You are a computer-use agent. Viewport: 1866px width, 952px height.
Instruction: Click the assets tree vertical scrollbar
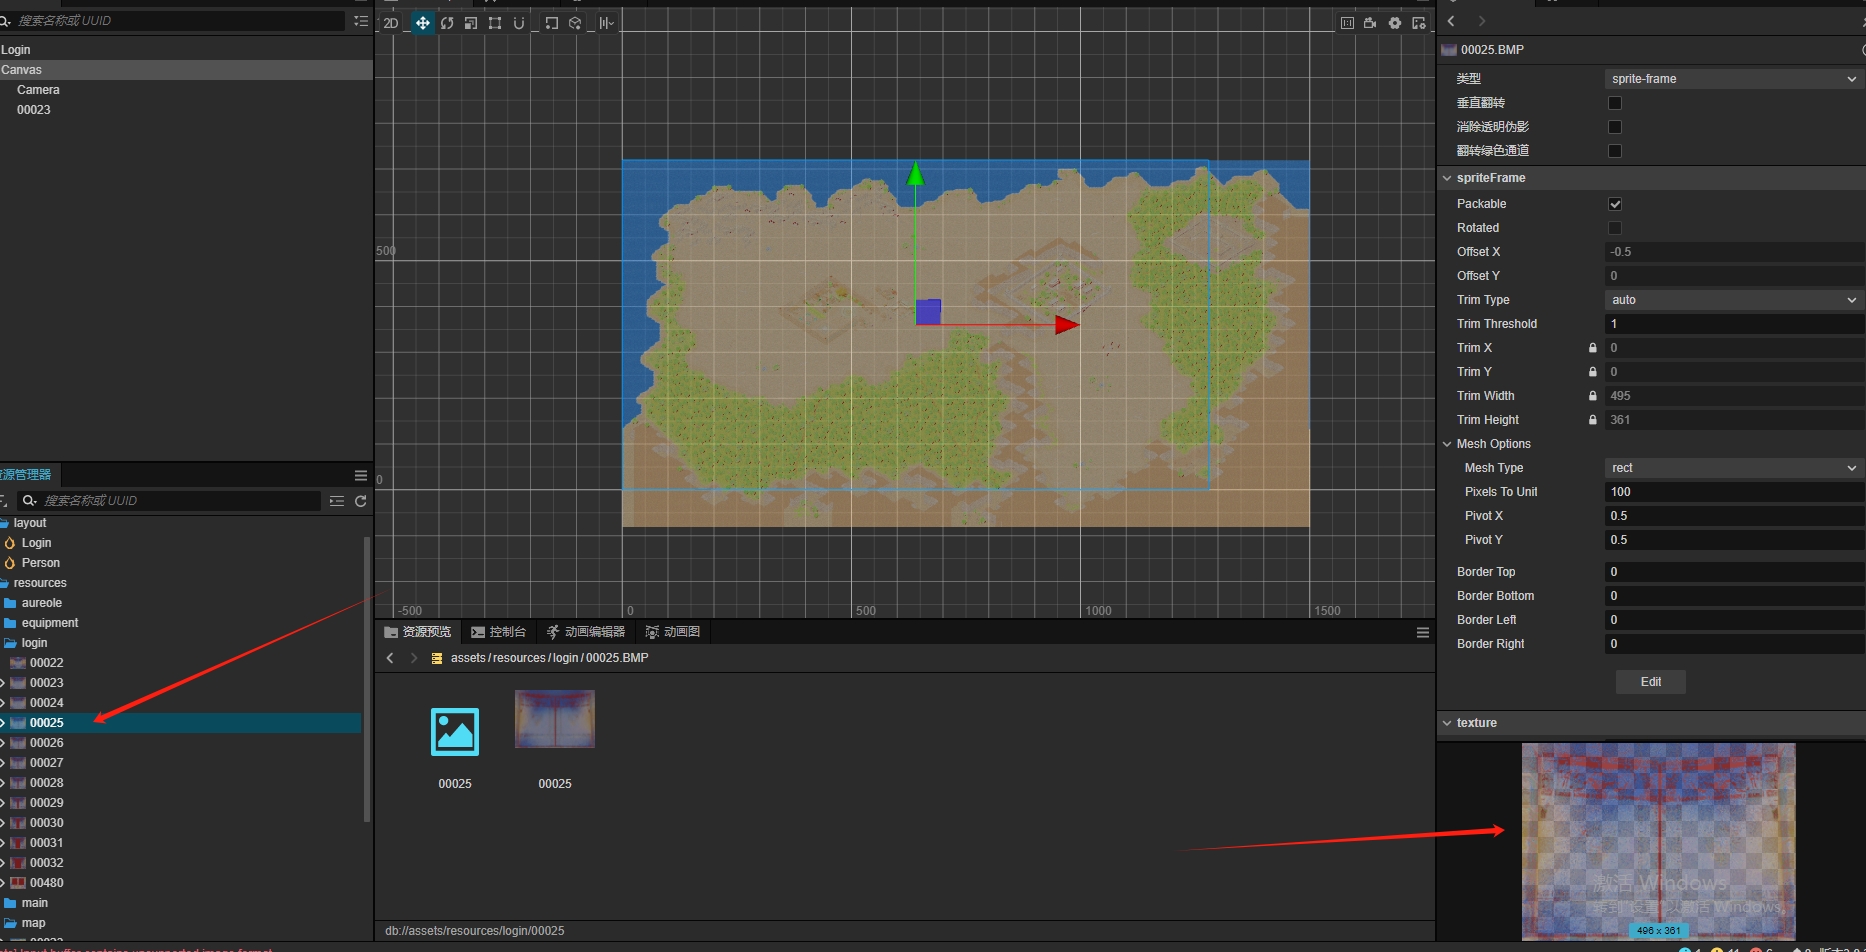tap(367, 680)
